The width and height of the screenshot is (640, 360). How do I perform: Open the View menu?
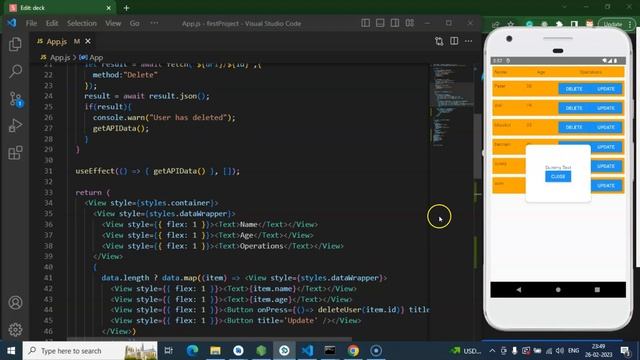click(x=113, y=23)
